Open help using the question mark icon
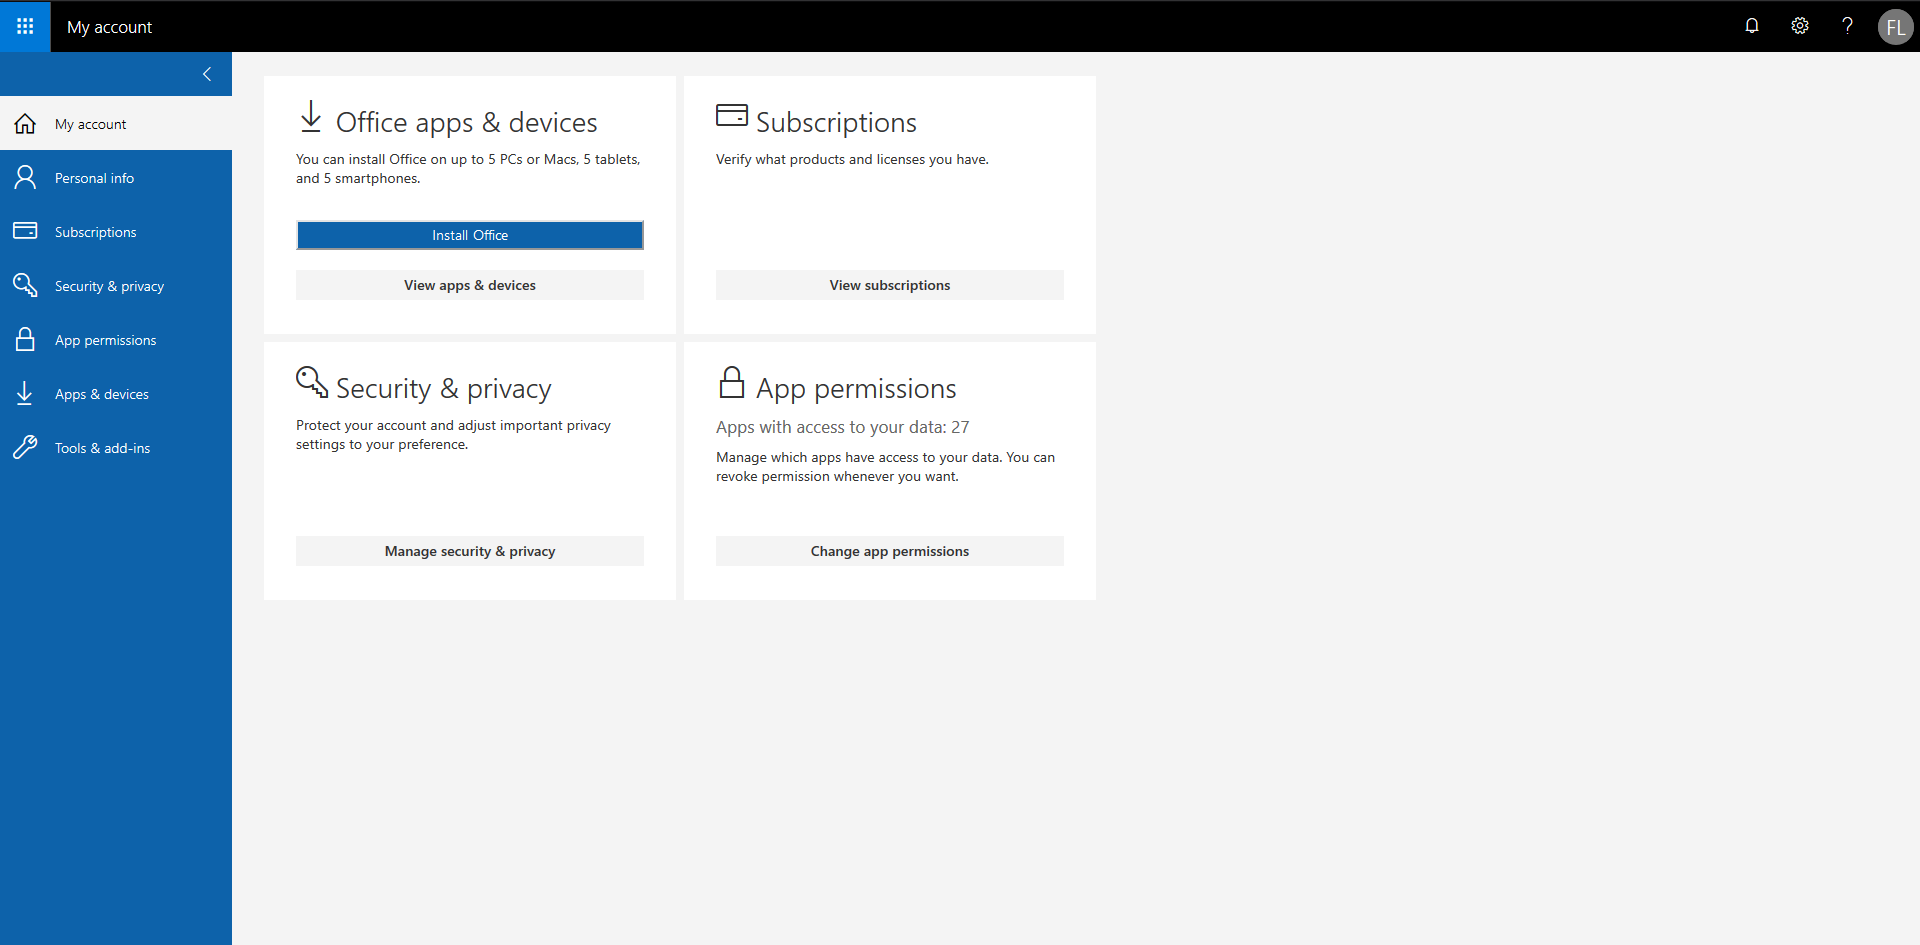The width and height of the screenshot is (1920, 945). click(1847, 26)
